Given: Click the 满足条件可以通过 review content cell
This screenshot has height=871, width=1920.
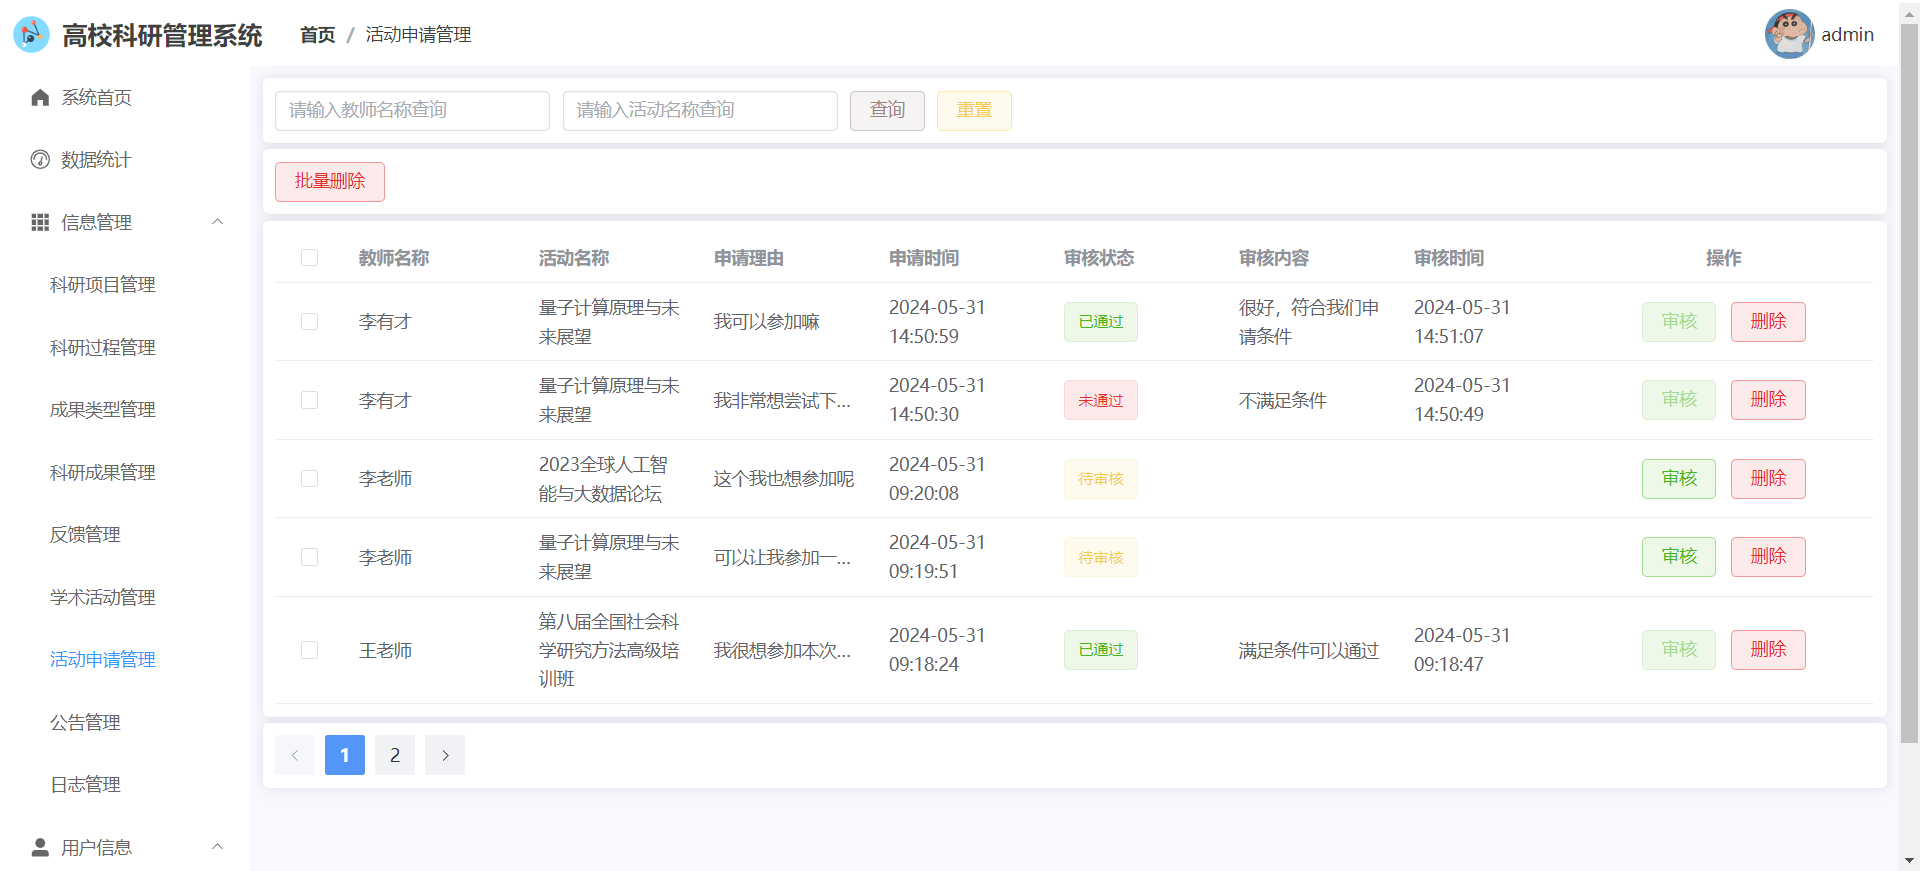Looking at the screenshot, I should pos(1309,650).
